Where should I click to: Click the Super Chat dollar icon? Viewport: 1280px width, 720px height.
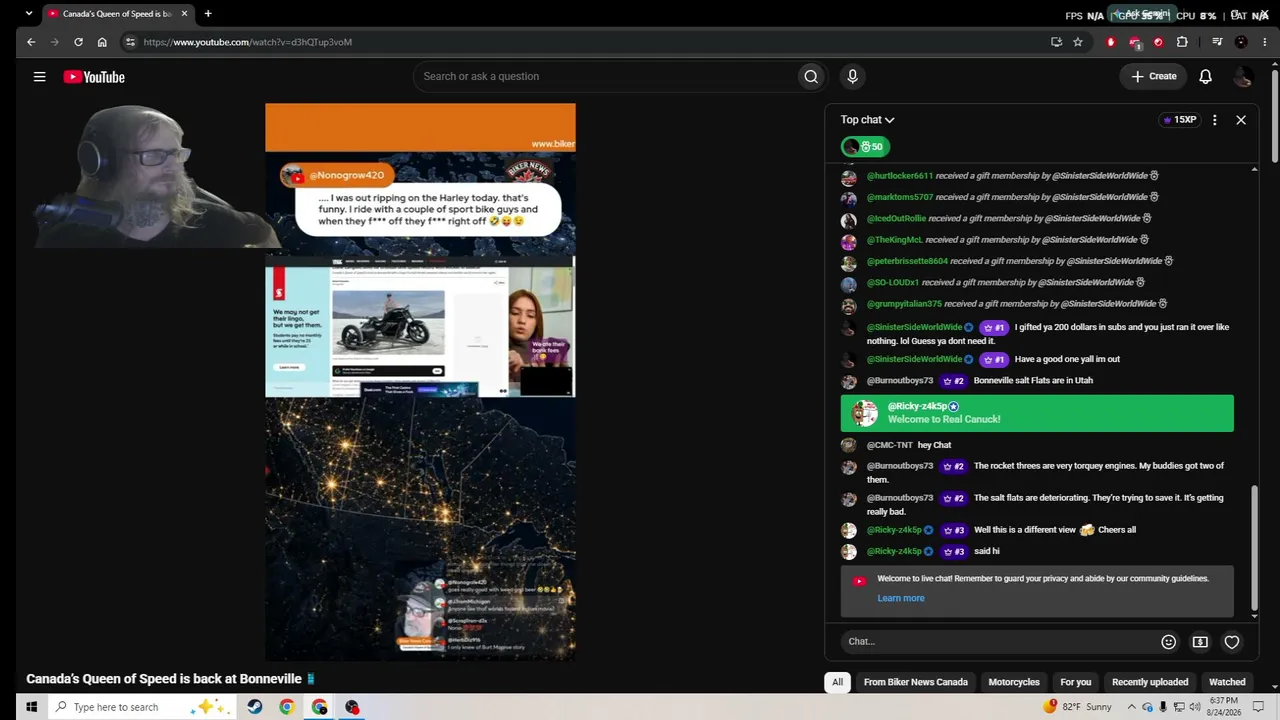[1200, 642]
